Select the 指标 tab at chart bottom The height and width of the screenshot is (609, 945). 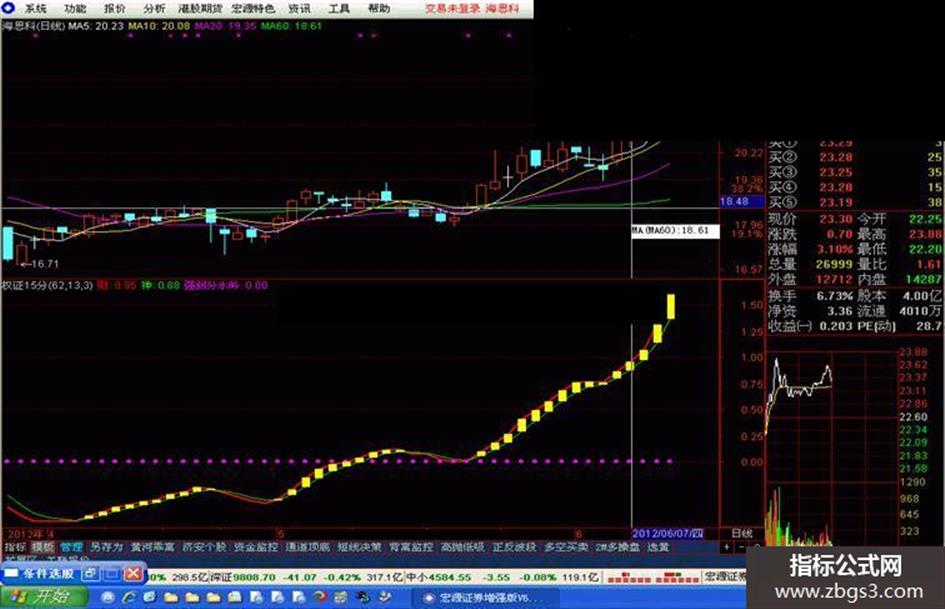pyautogui.click(x=15, y=547)
